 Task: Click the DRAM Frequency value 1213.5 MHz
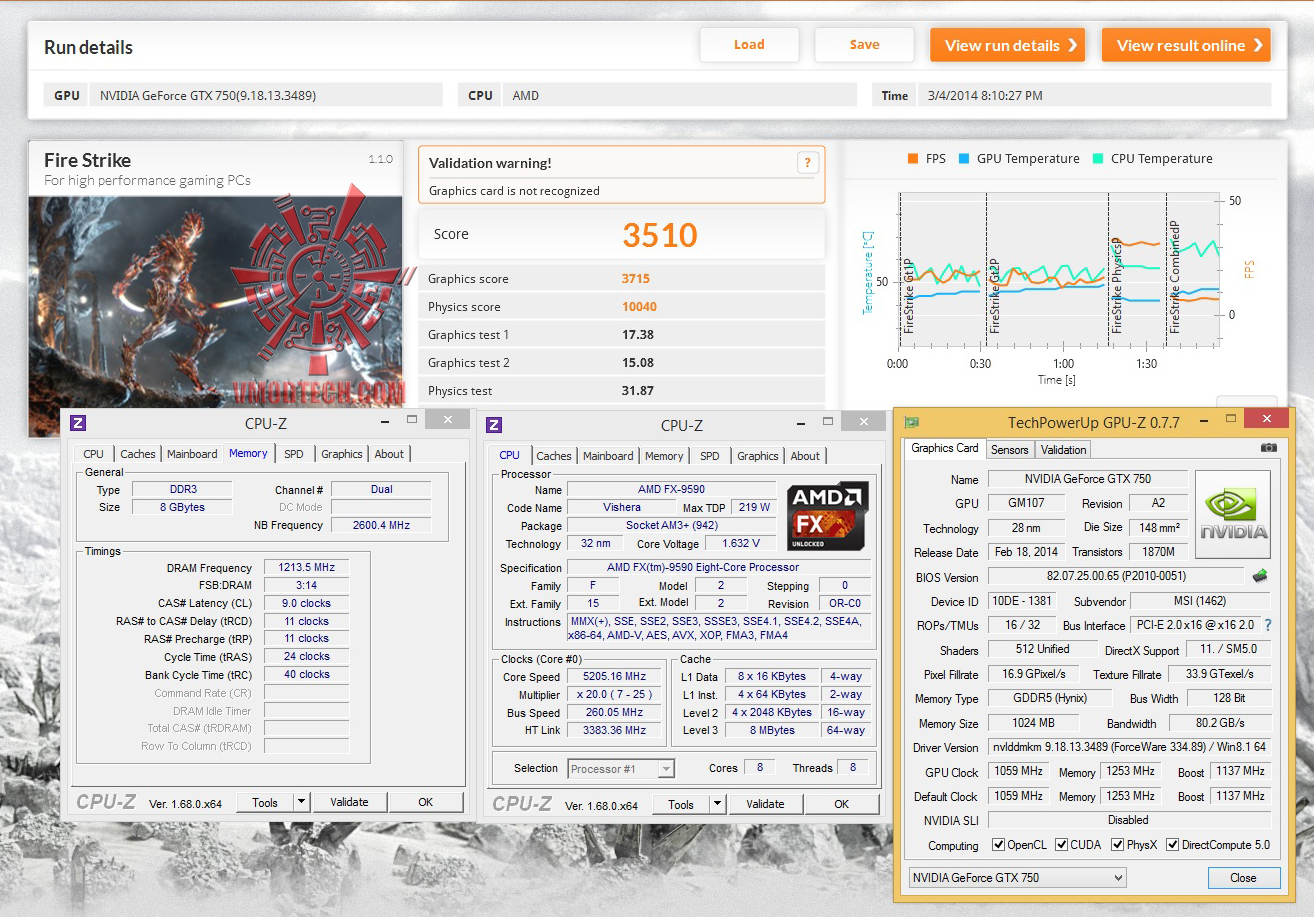(306, 568)
